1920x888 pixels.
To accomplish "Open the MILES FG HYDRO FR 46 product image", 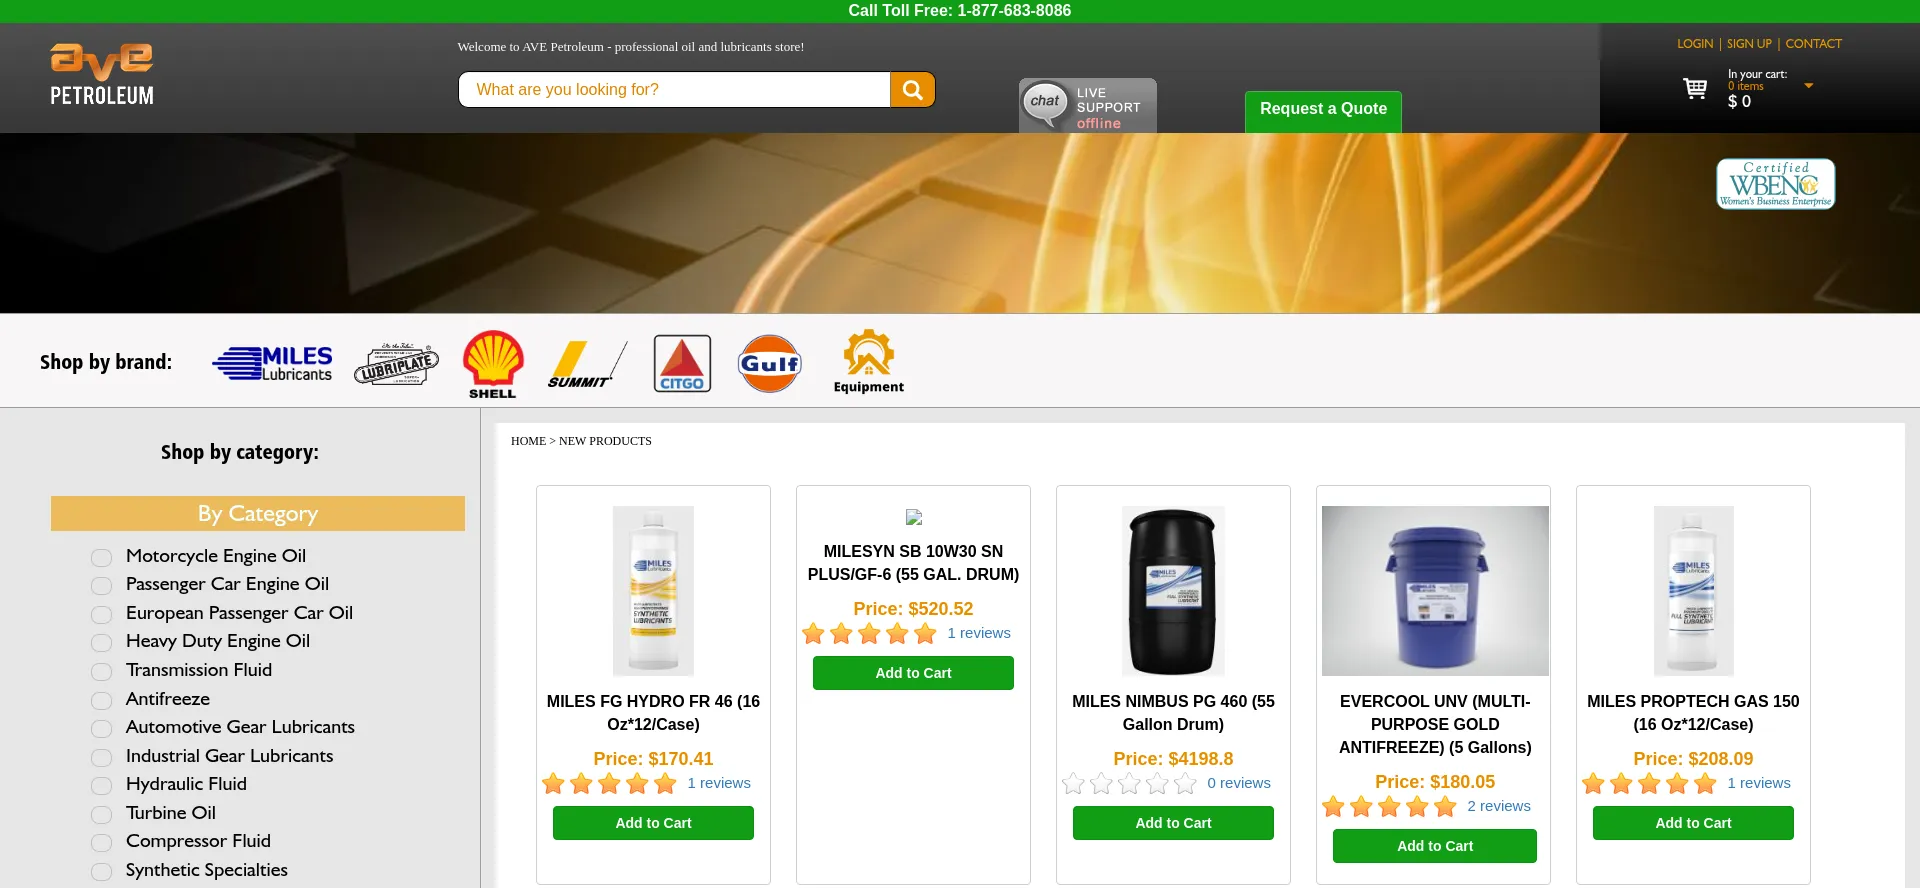I will pos(653,590).
